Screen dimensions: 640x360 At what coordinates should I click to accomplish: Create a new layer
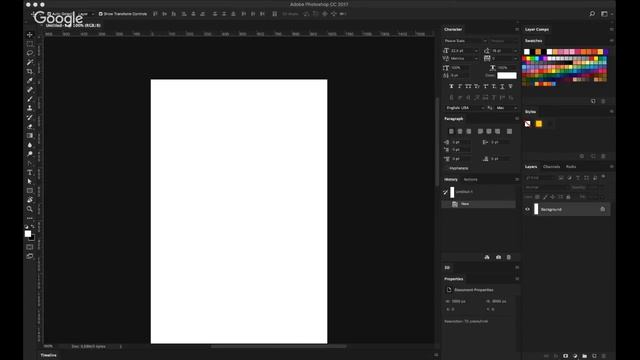(x=594, y=356)
